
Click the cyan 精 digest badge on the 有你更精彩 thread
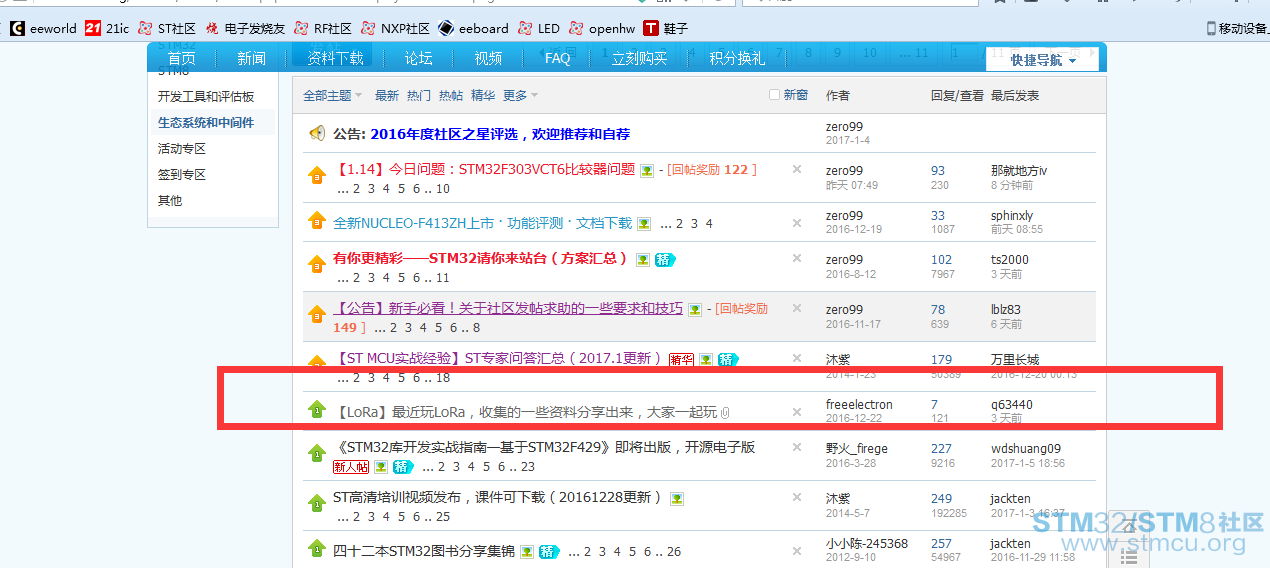665,259
